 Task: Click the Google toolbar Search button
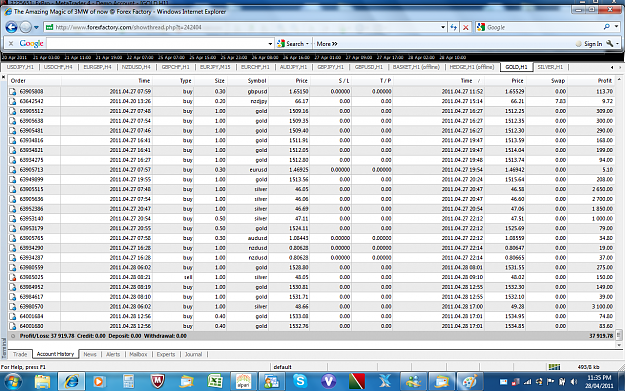(x=291, y=43)
